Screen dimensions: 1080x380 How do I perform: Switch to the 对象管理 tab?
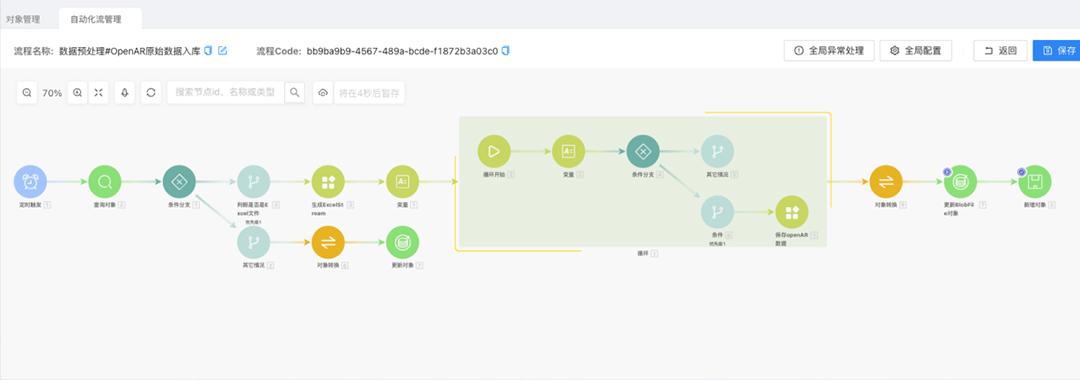(23, 19)
